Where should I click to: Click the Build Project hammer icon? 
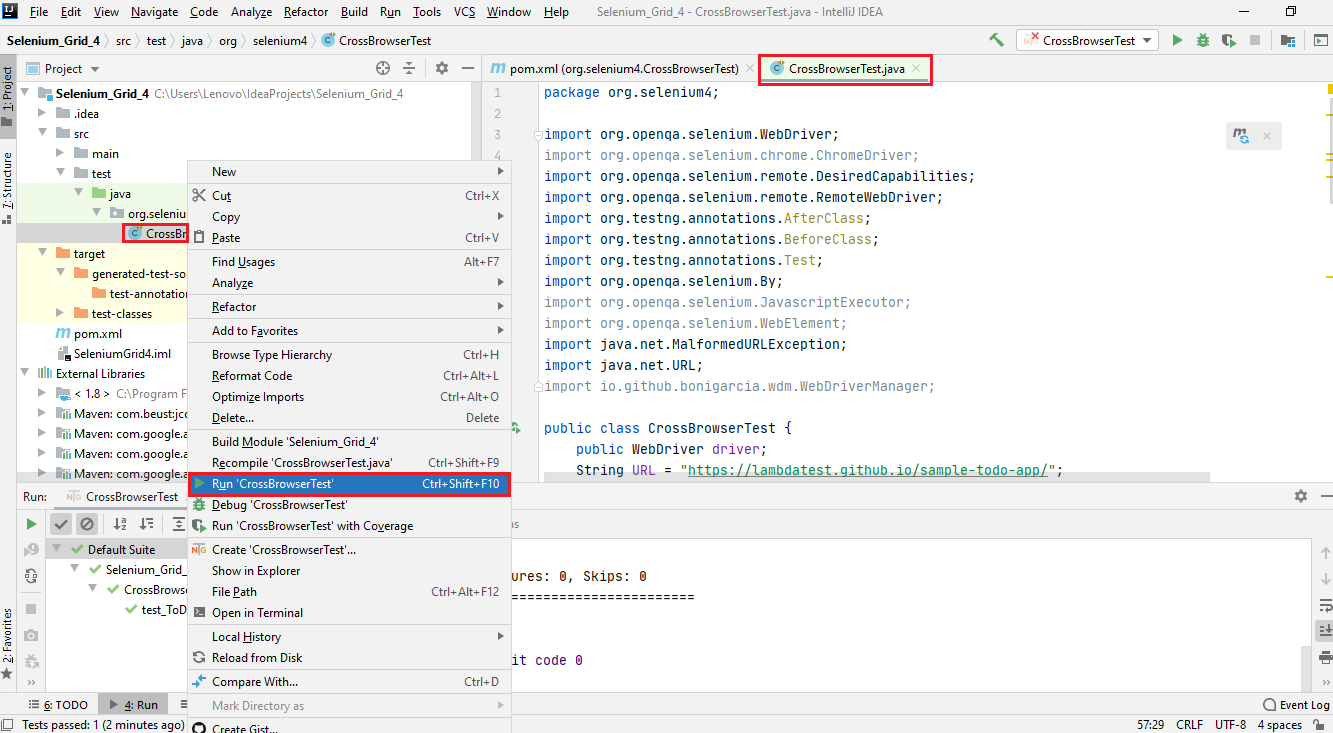tap(996, 40)
